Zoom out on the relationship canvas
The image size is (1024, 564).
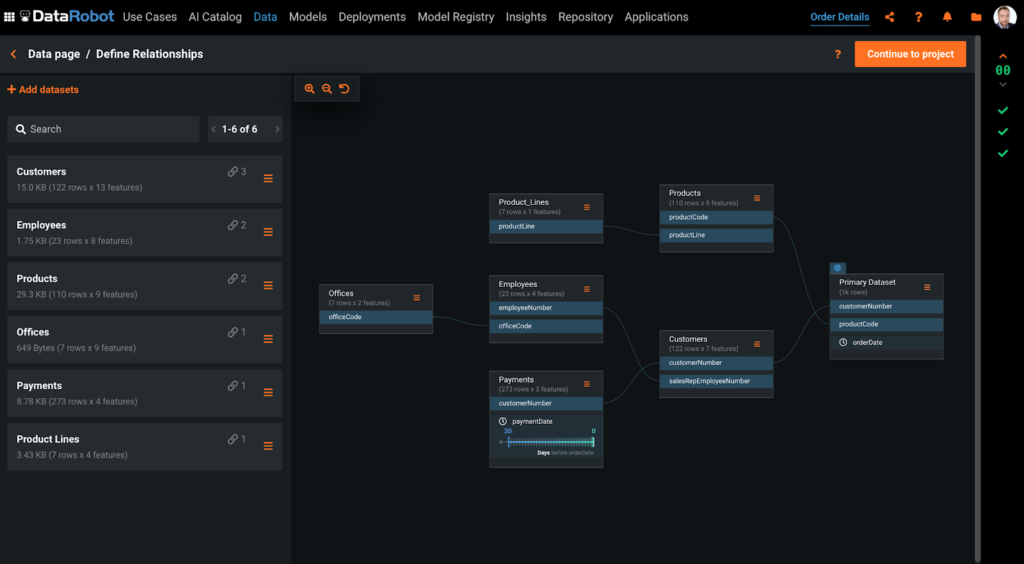(x=327, y=89)
